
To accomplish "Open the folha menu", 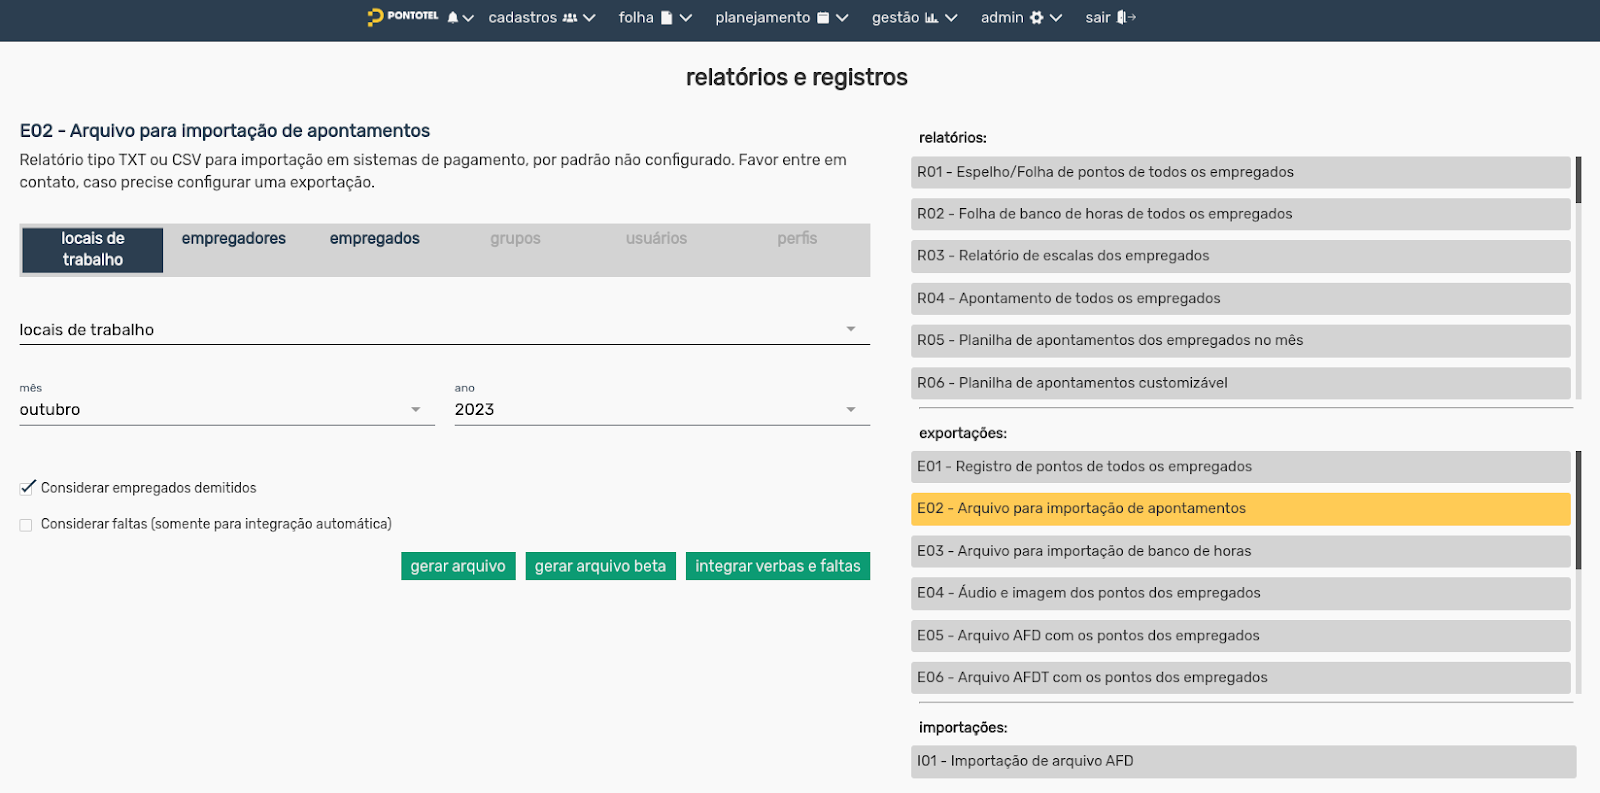I will (655, 18).
